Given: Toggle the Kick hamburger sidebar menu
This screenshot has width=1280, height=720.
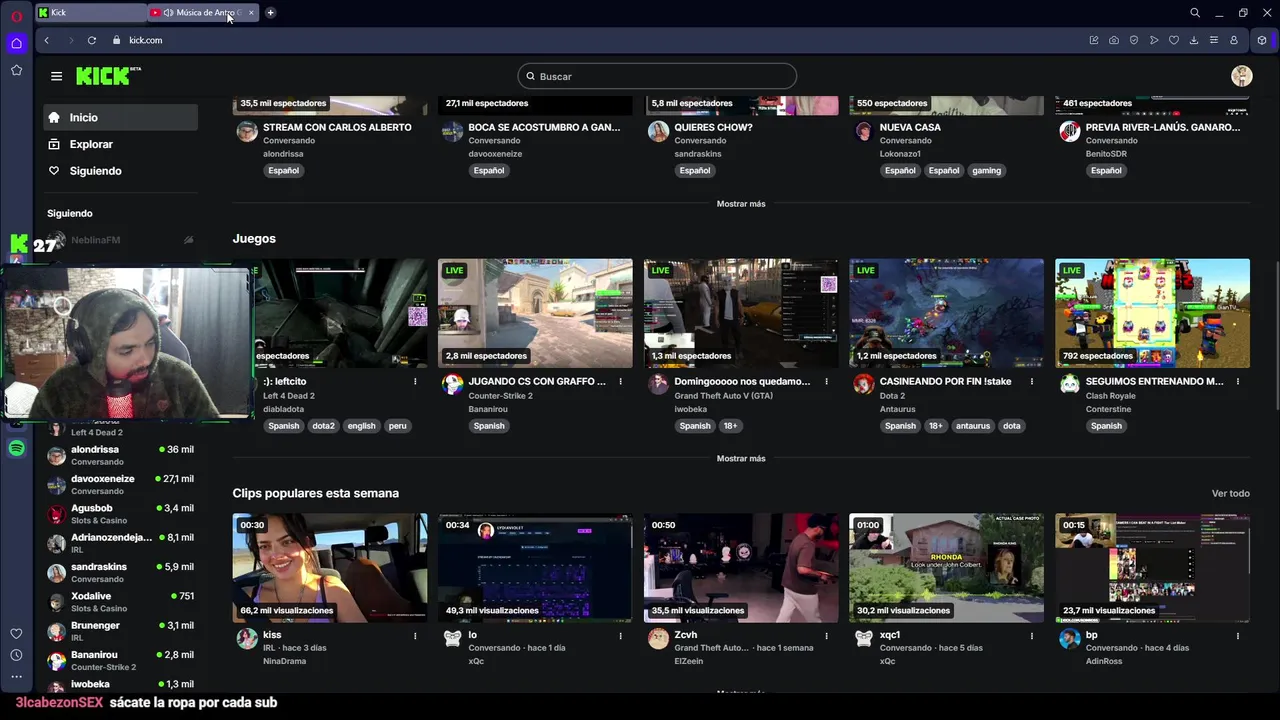Looking at the screenshot, I should click(56, 76).
